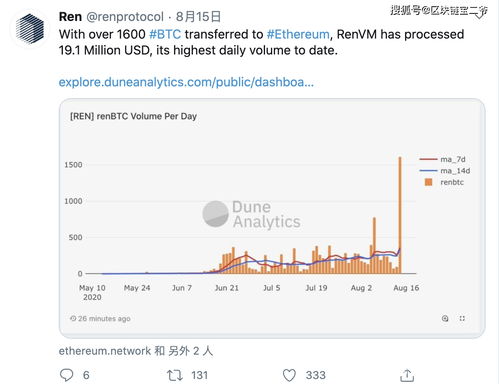Viewport: 499px width, 384px height.
Task: Click the chart zoom magnifier icon
Action: pyautogui.click(x=445, y=318)
